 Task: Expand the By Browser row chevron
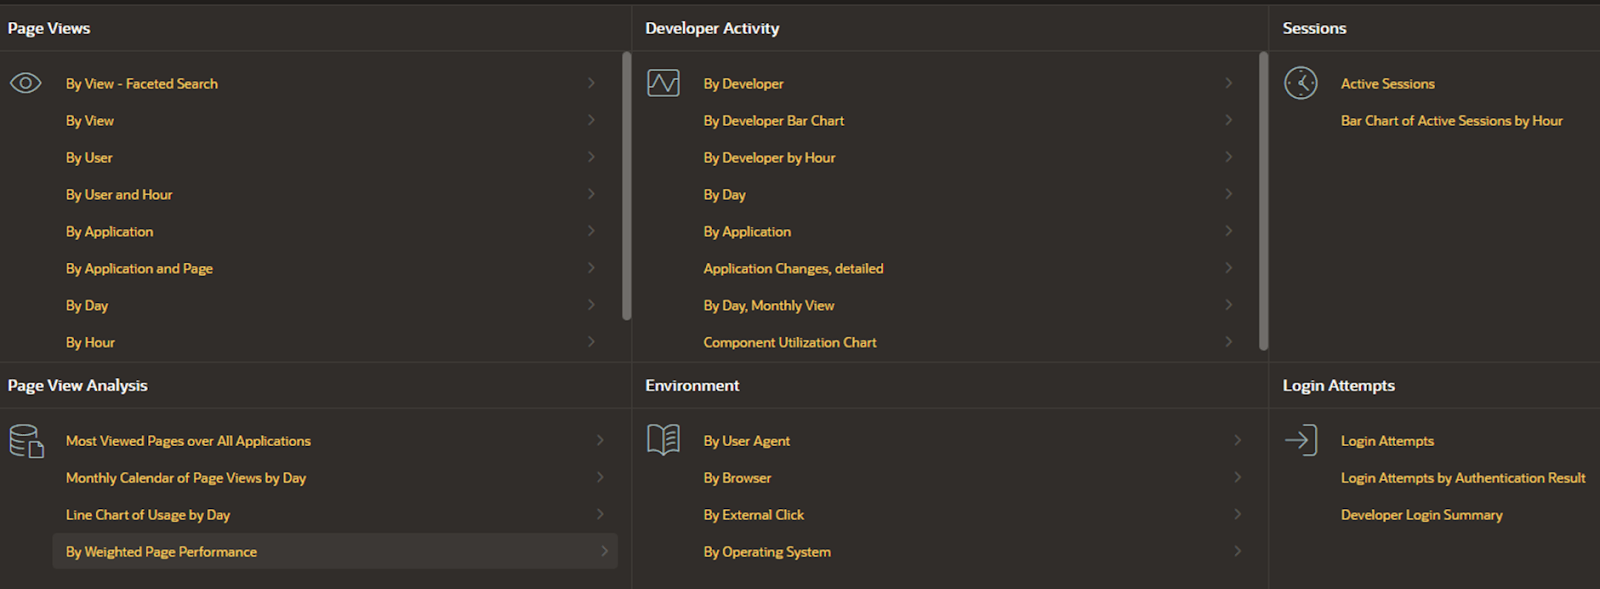click(1238, 477)
